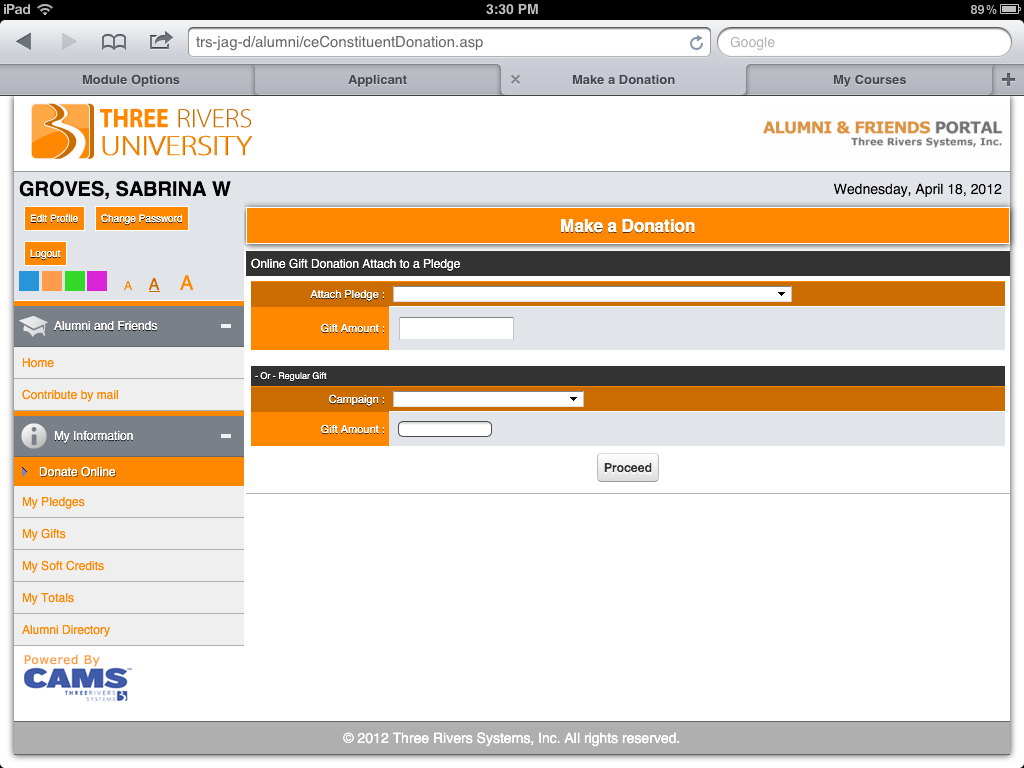Click the Three Rivers University logo
This screenshot has width=1024, height=768.
coord(141,132)
